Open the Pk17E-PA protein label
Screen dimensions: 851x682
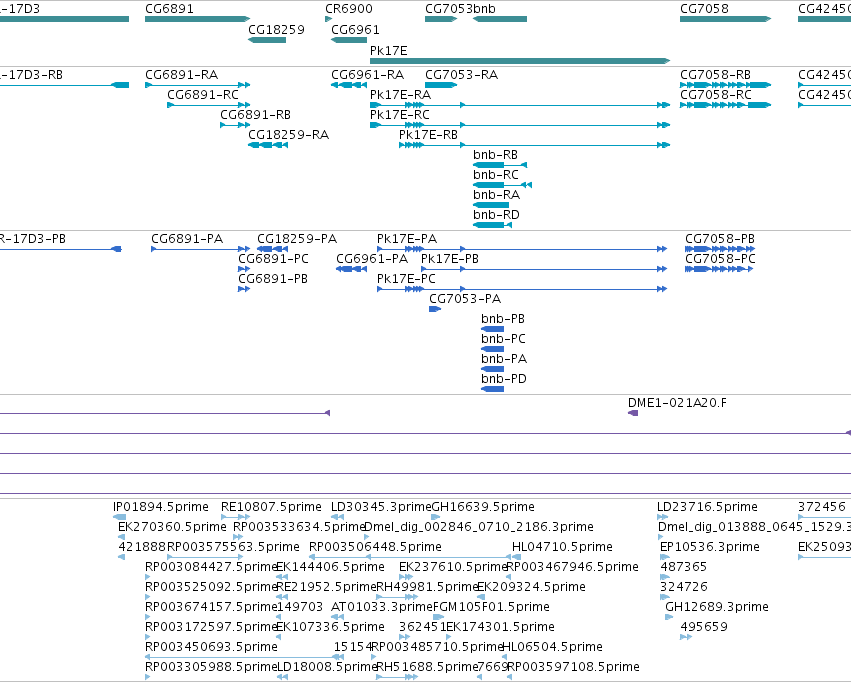pos(407,239)
